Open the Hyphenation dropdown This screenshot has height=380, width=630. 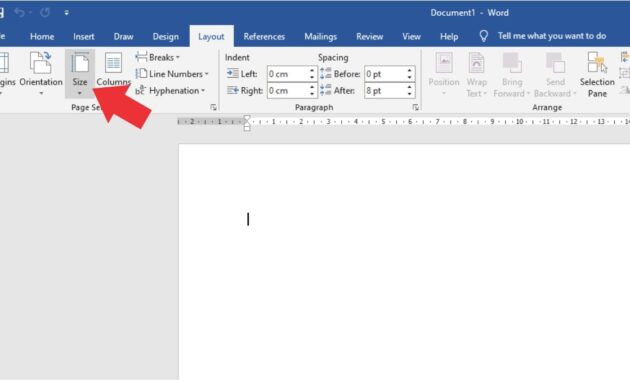pyautogui.click(x=170, y=90)
